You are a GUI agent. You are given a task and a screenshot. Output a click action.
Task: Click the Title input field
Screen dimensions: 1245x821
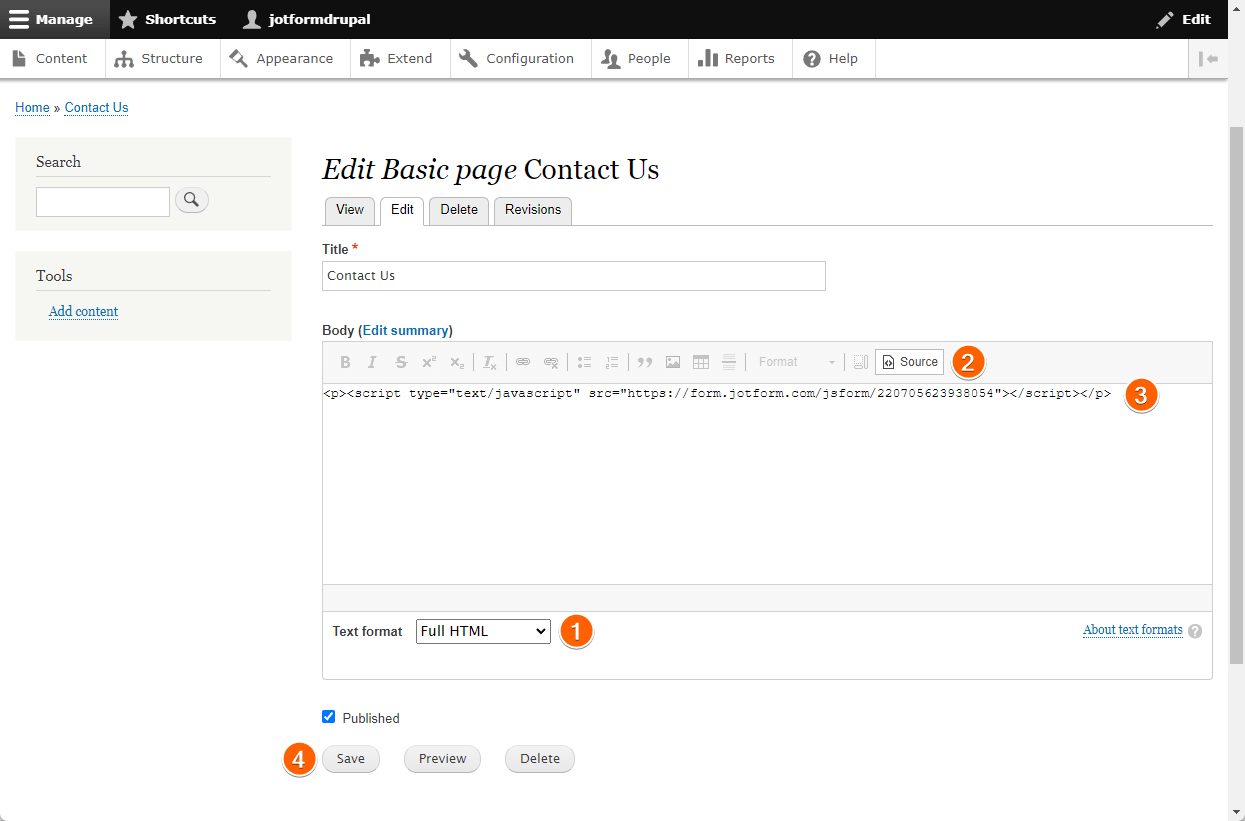coord(574,276)
